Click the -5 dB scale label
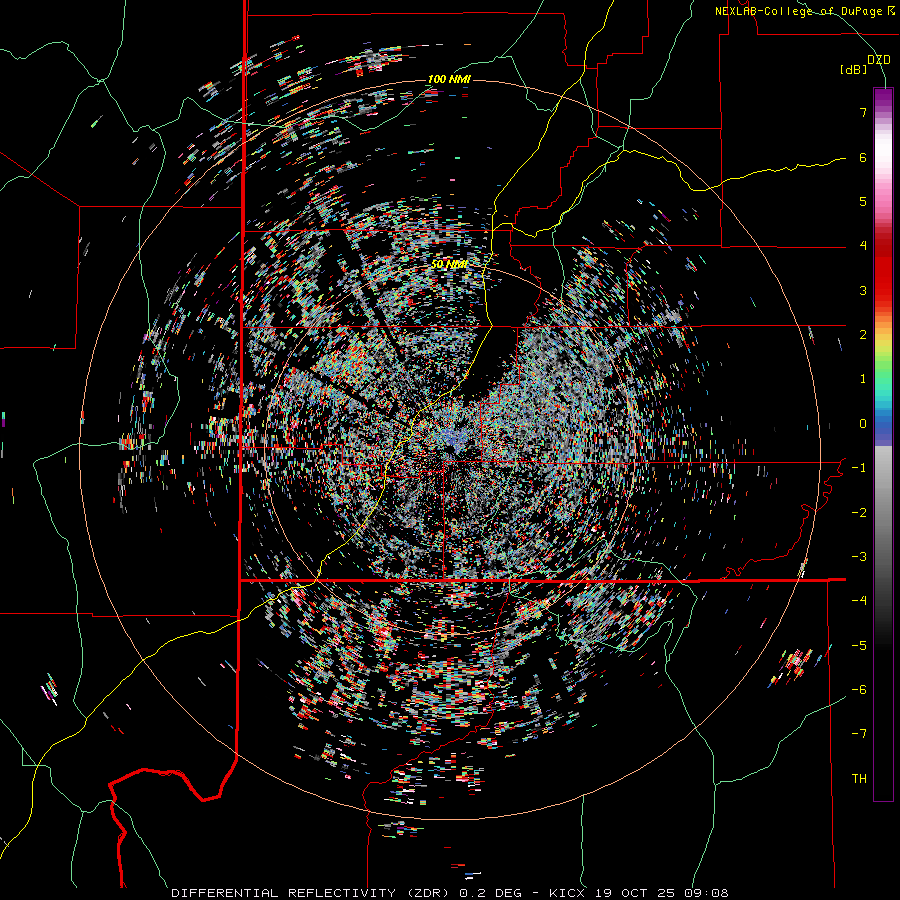This screenshot has height=900, width=900. point(859,646)
